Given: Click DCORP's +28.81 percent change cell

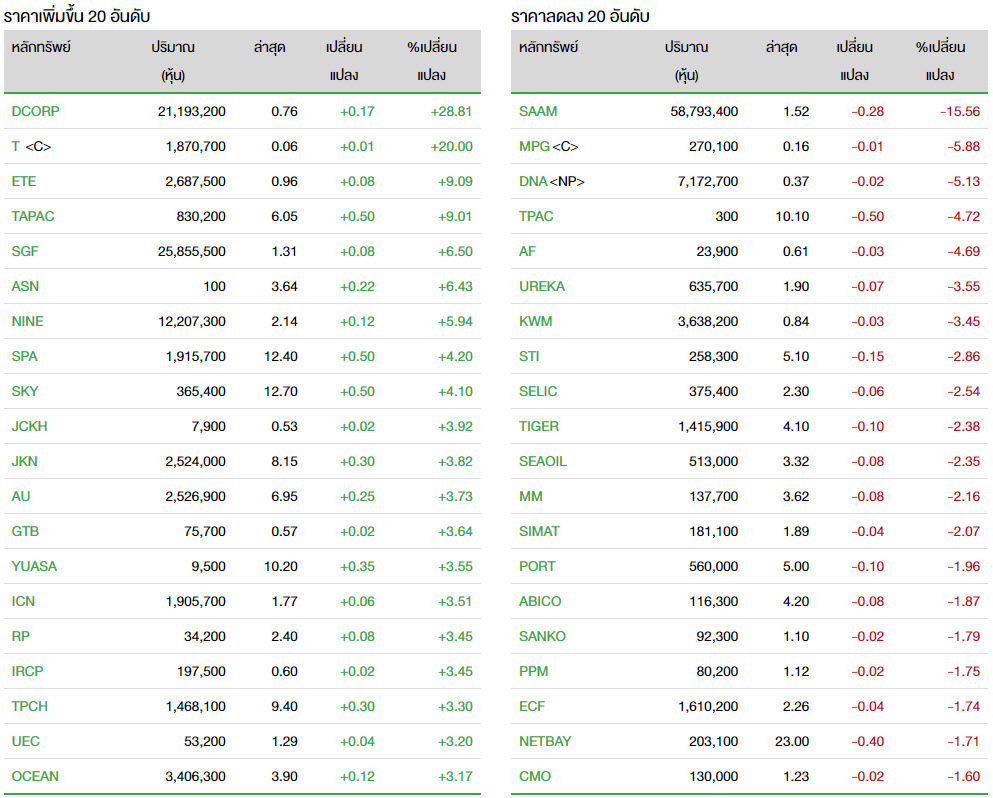Looking at the screenshot, I should (x=451, y=111).
